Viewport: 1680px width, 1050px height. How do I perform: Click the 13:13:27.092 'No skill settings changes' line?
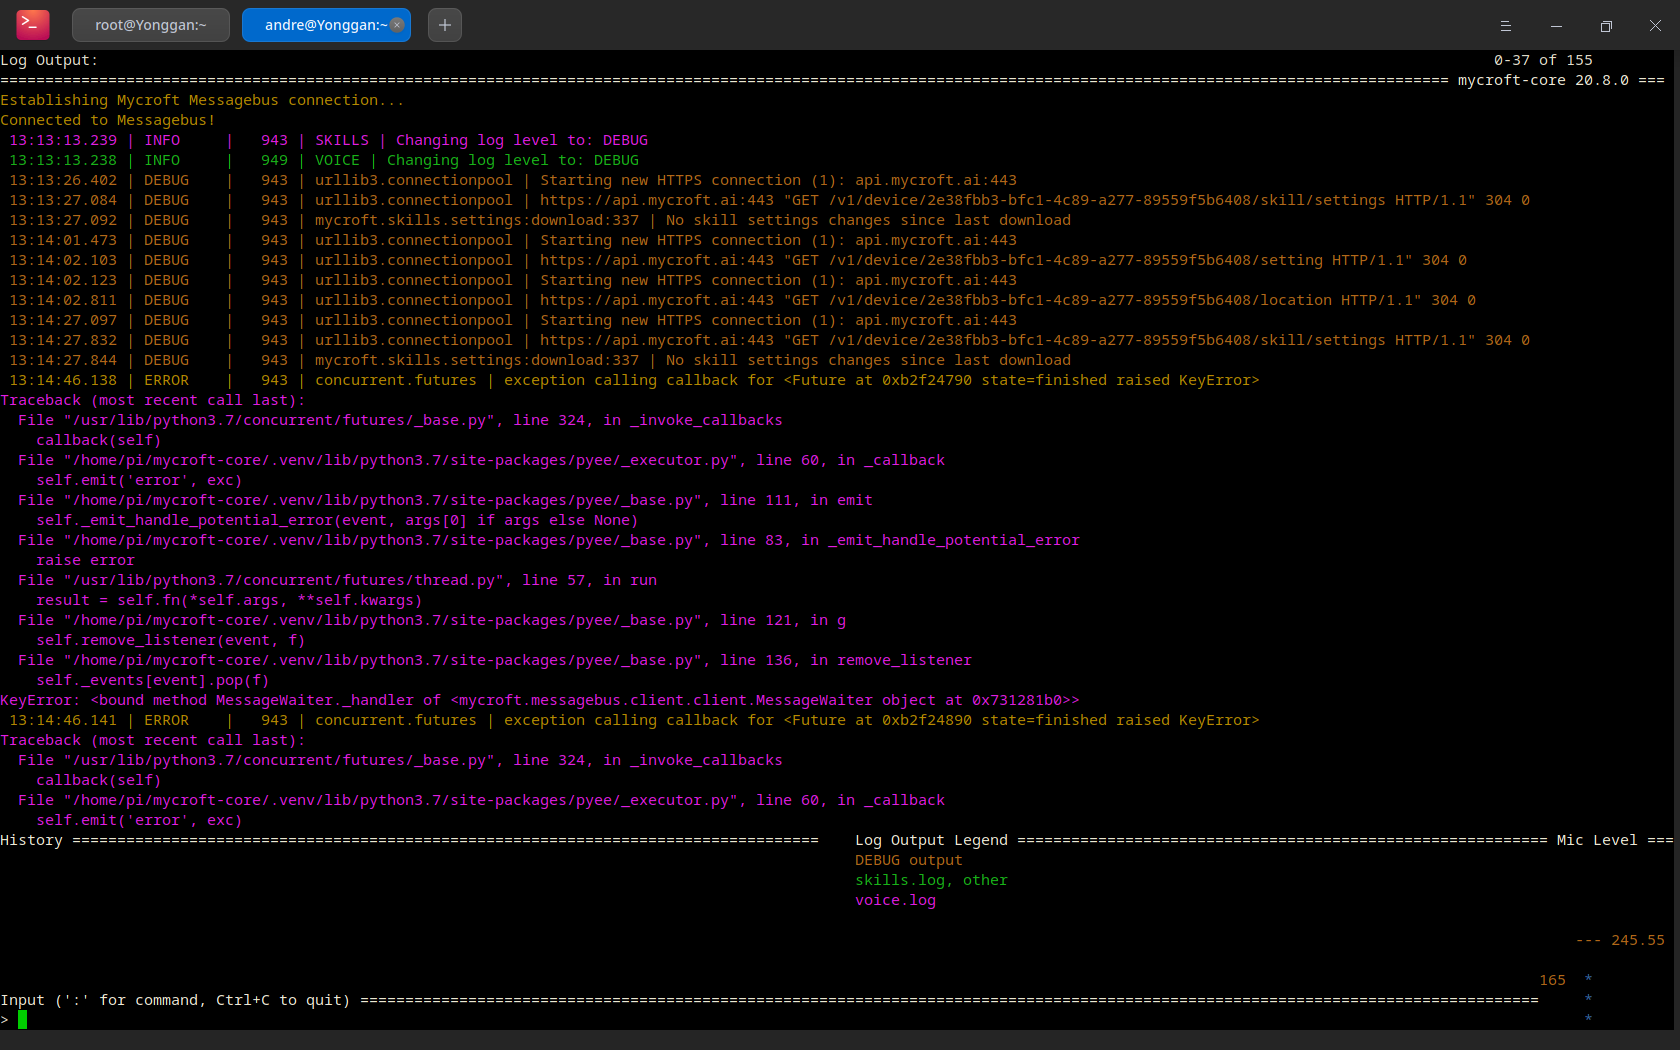[540, 220]
